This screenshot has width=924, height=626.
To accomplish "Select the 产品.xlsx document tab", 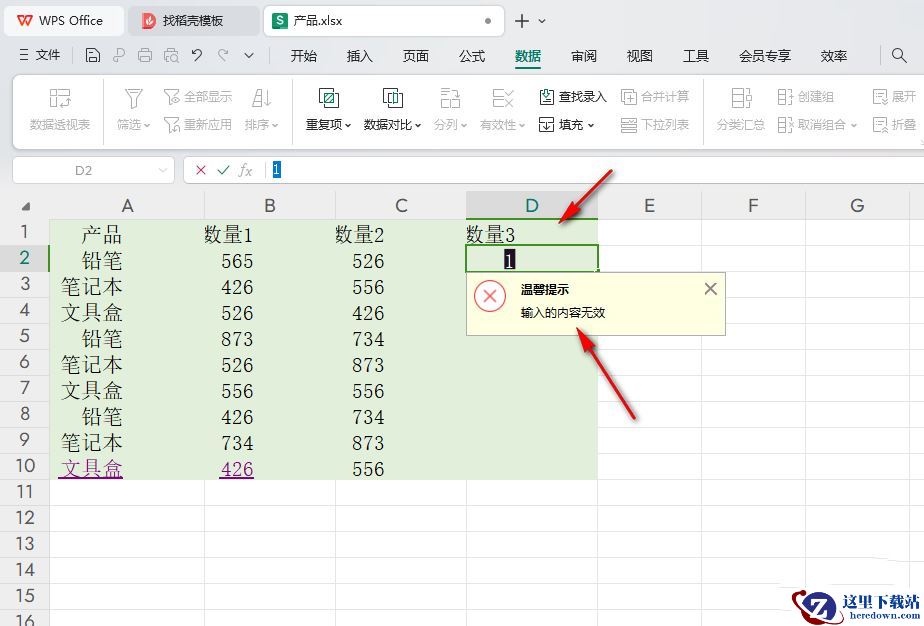I will (x=383, y=21).
